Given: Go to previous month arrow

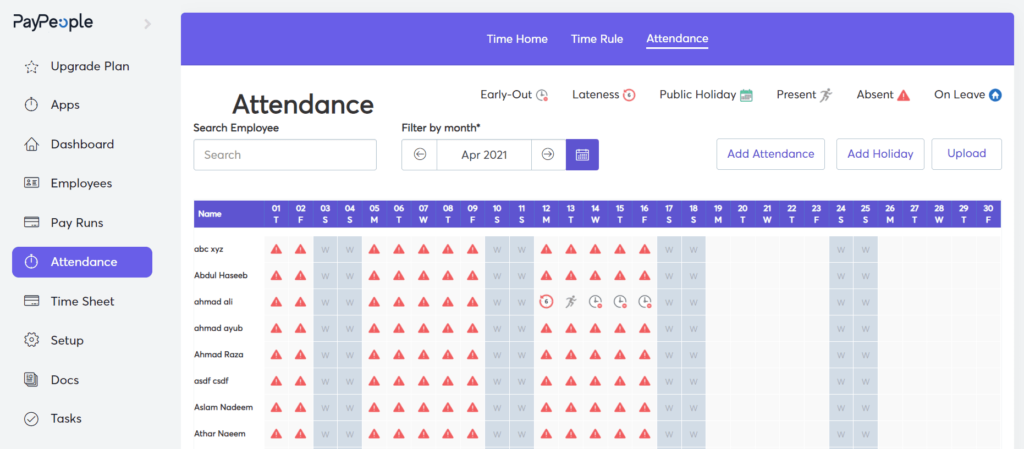Looking at the screenshot, I should pos(419,155).
